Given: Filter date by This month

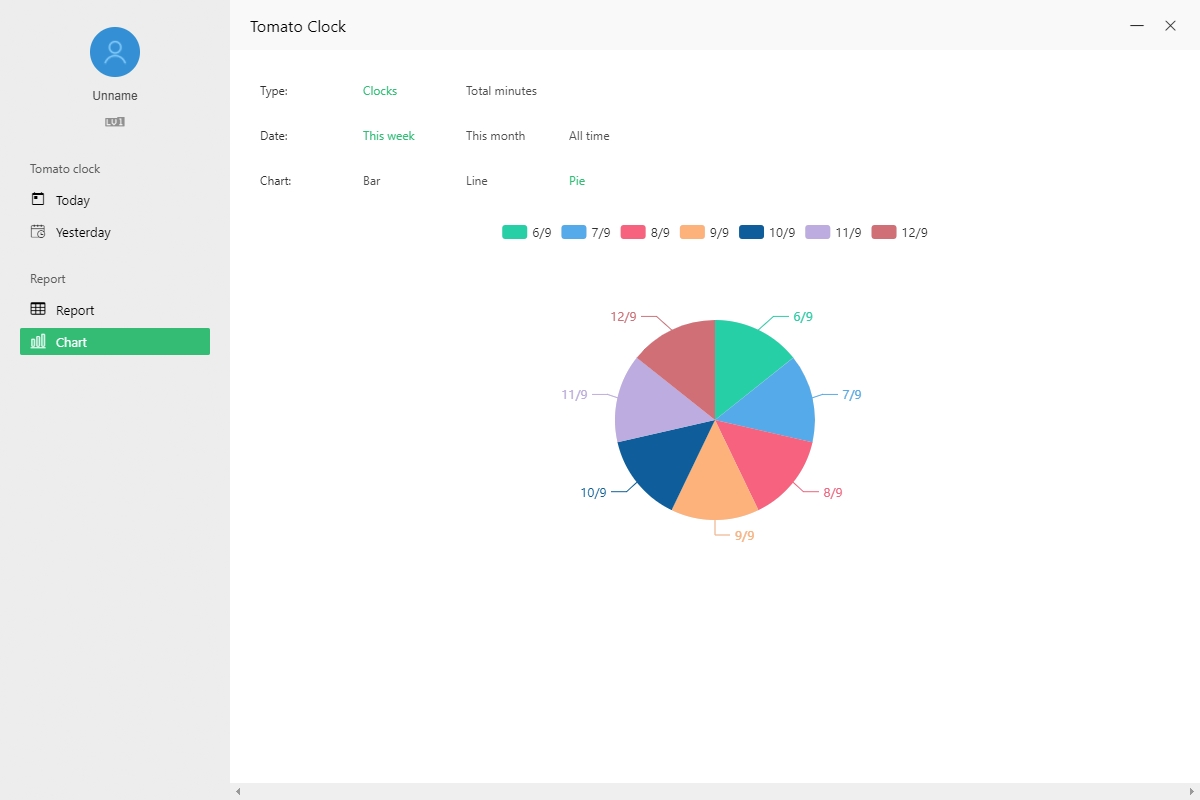Looking at the screenshot, I should [495, 136].
